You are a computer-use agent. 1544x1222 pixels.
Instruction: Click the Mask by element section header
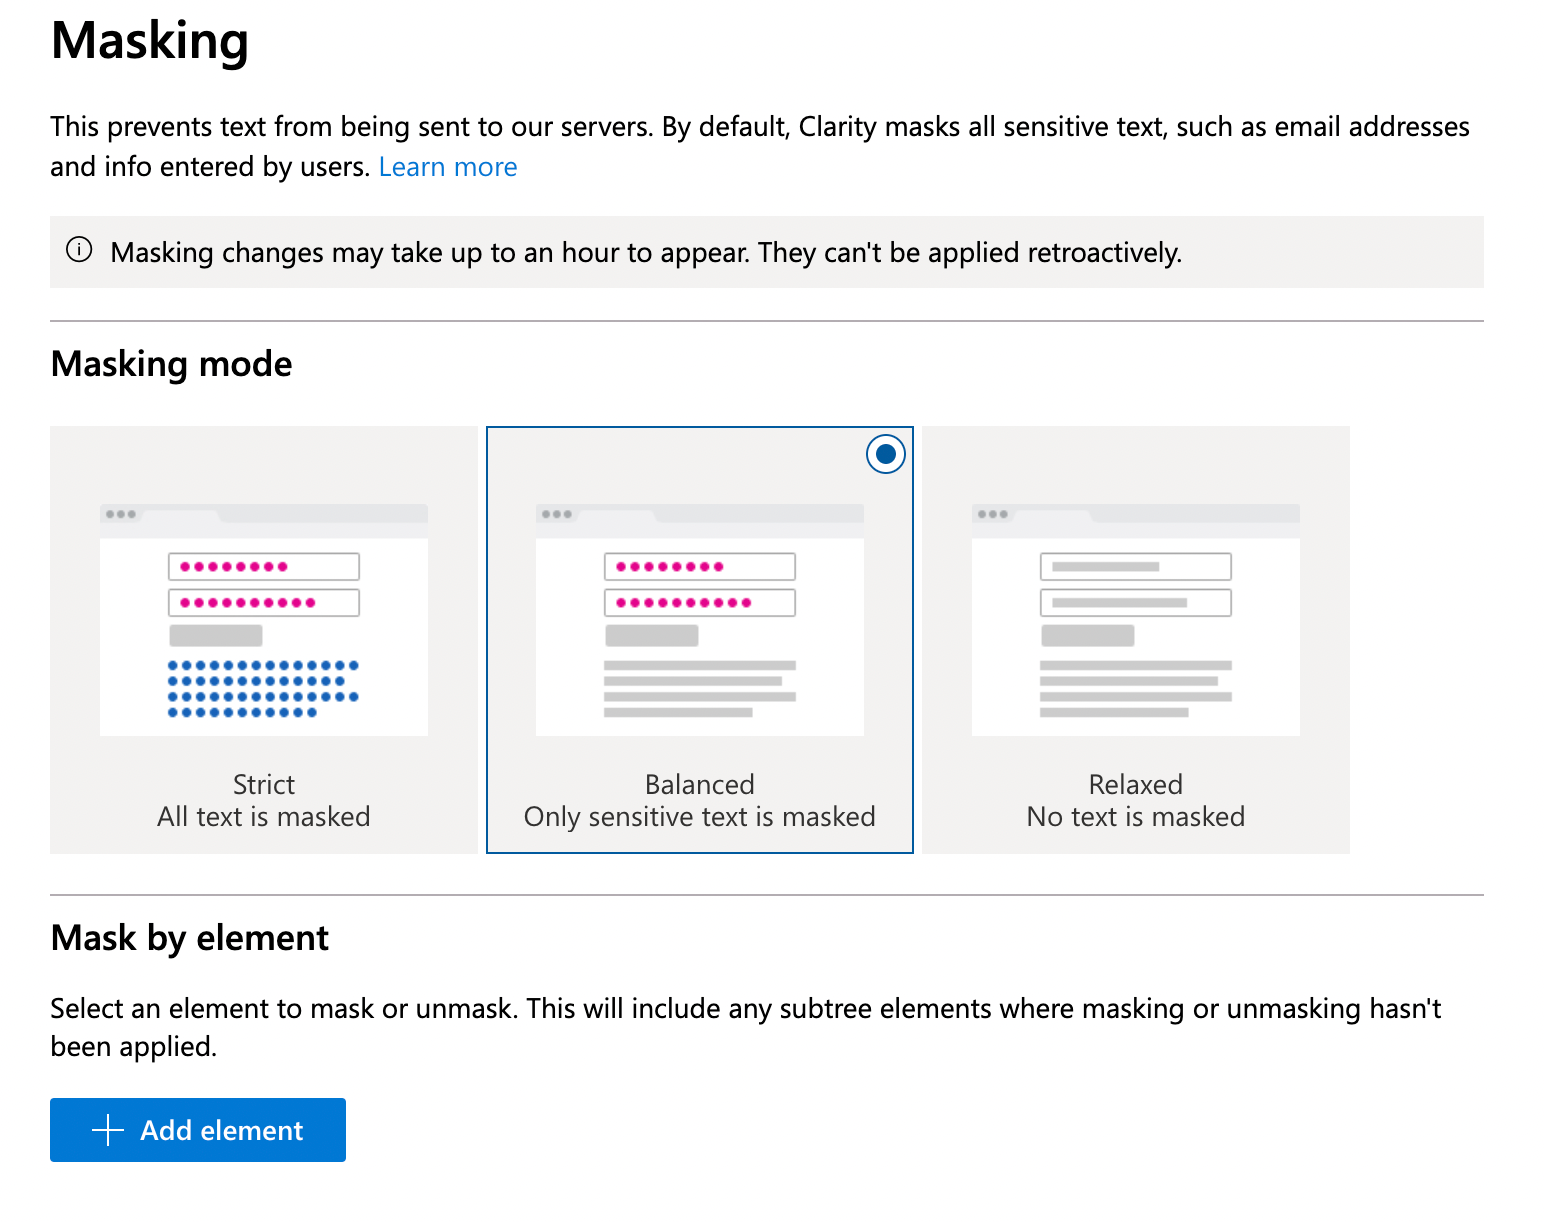click(x=189, y=937)
